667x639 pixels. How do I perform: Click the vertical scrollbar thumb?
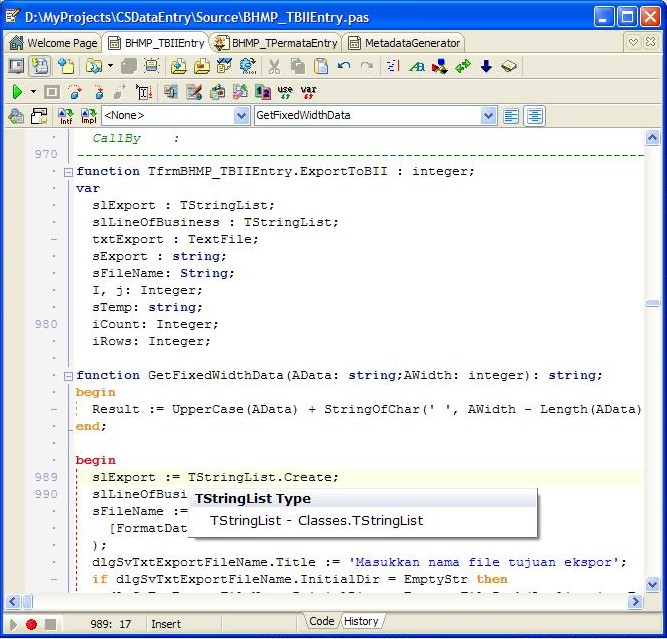[652, 304]
